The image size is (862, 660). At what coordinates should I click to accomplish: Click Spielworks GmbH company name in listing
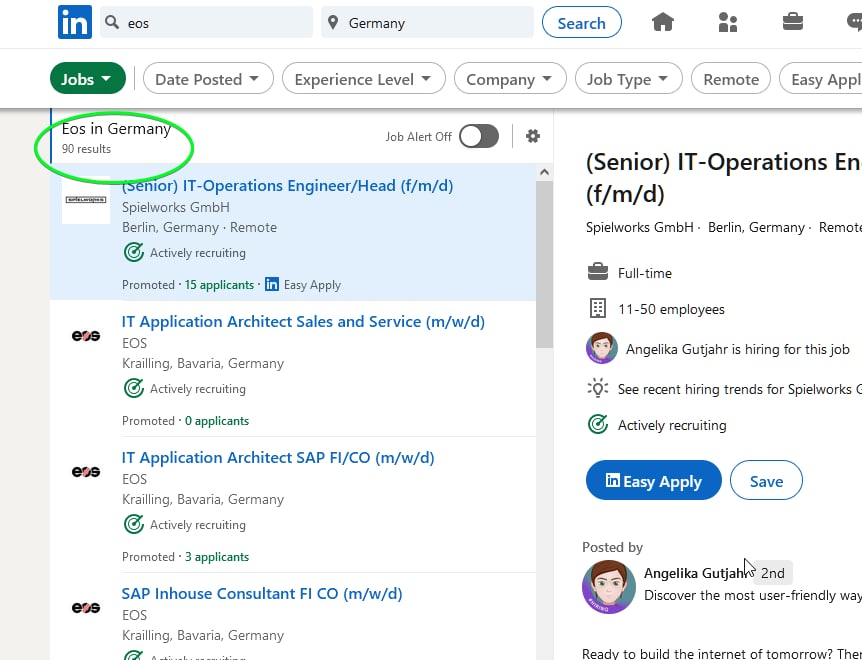click(176, 207)
